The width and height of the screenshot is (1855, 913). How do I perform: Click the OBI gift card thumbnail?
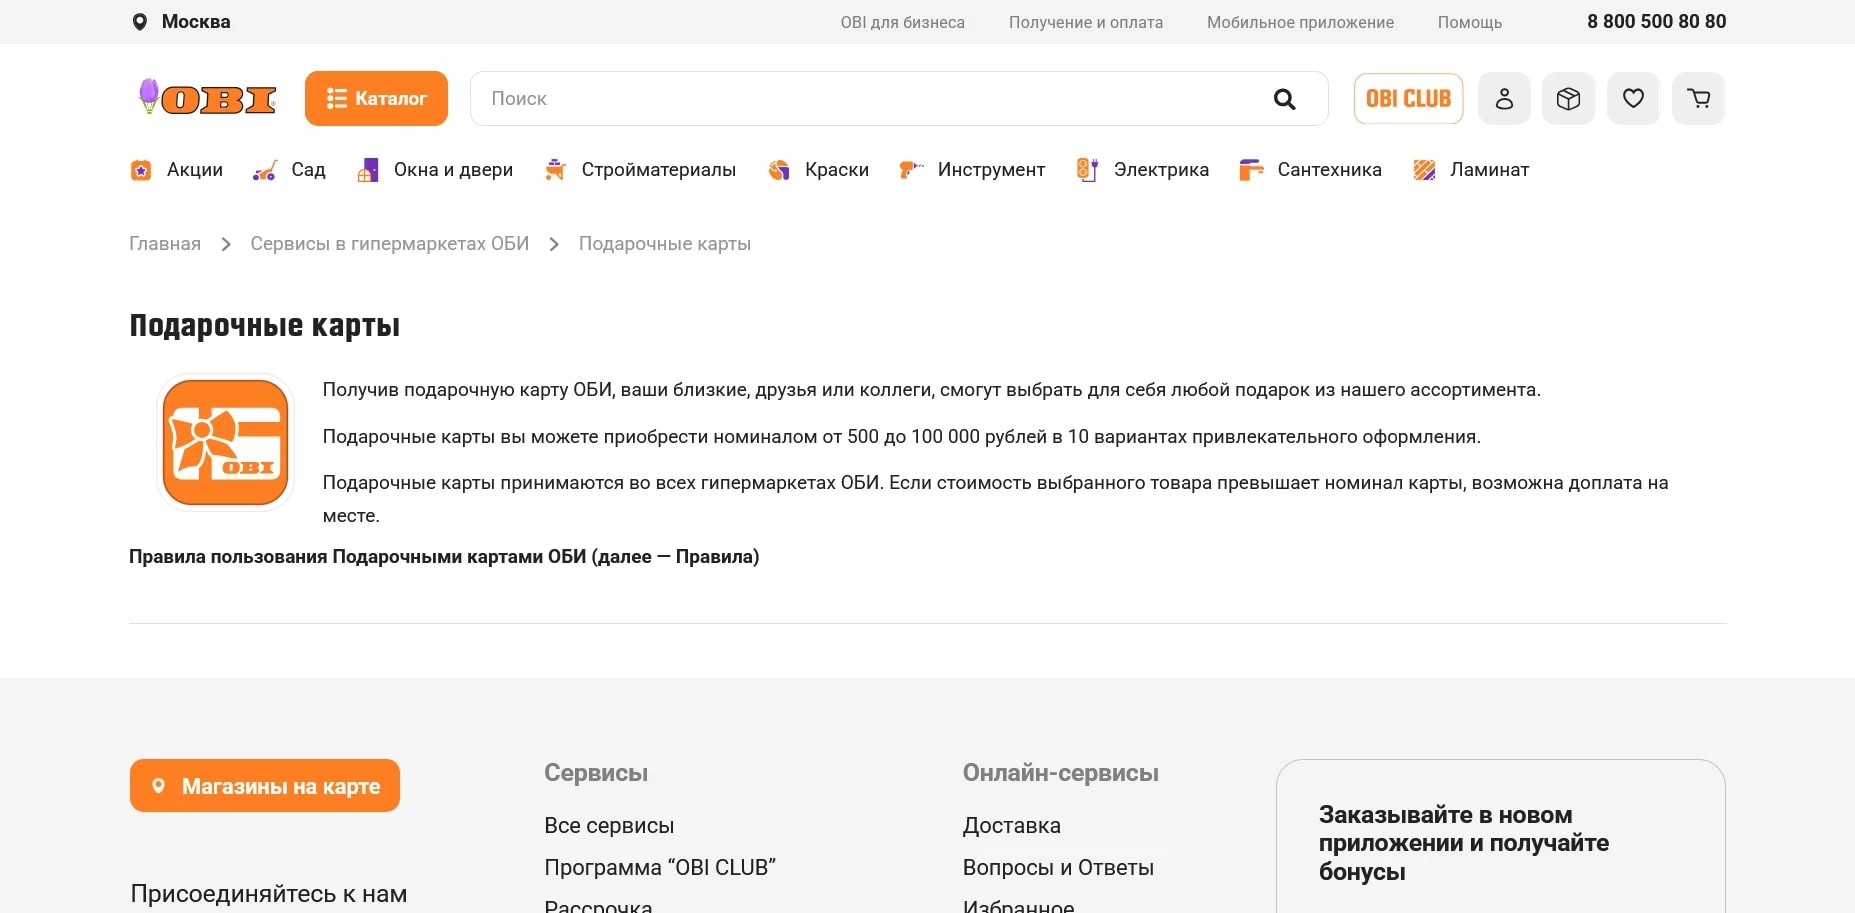[224, 442]
